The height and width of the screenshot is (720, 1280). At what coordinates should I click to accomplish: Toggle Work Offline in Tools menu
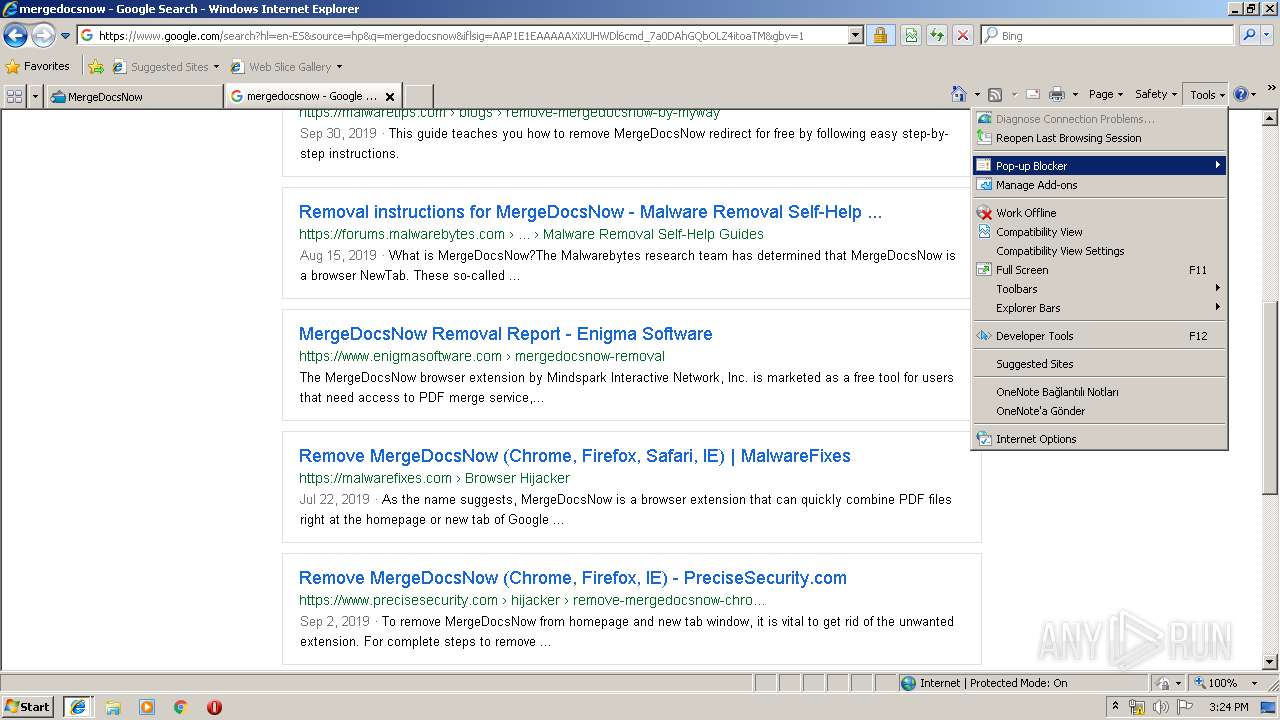(1100, 213)
